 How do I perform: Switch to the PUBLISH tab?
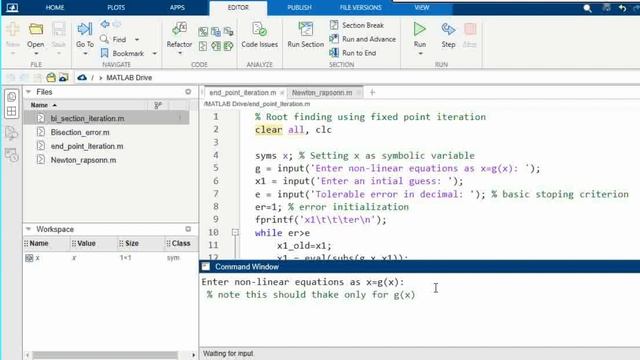tap(299, 8)
